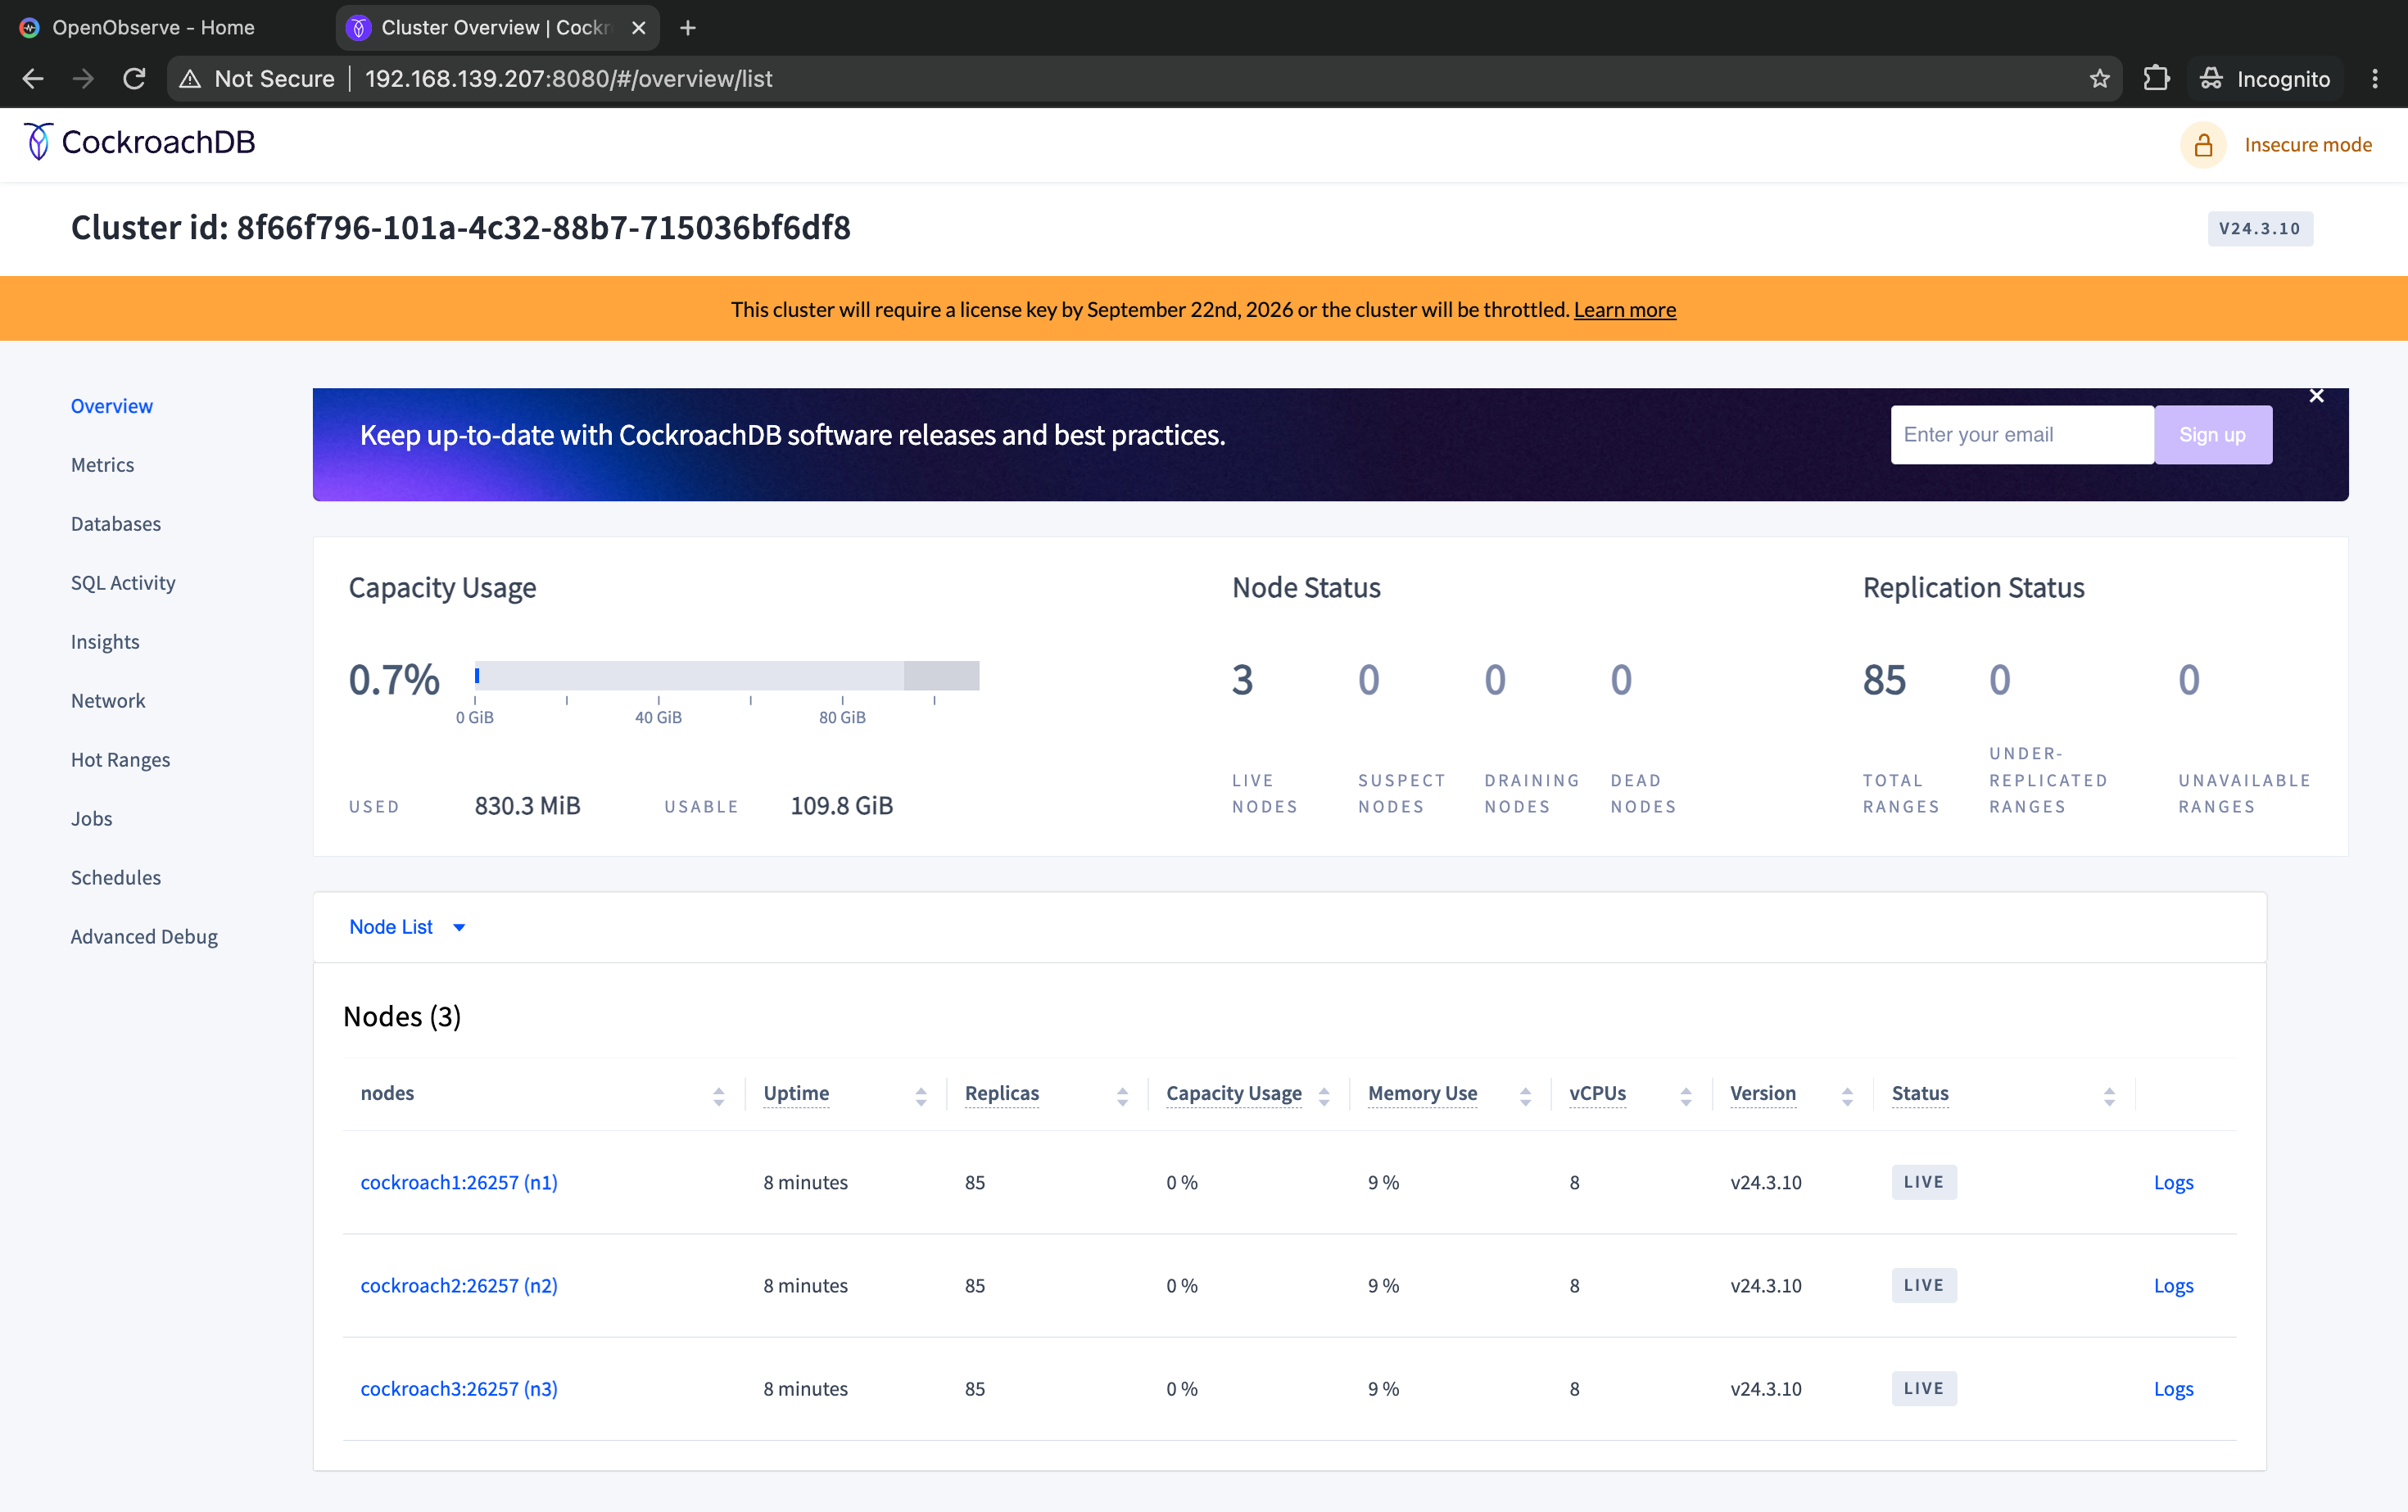Viewport: 2408px width, 1512px height.
Task: Go to Hot Ranges
Action: (120, 760)
